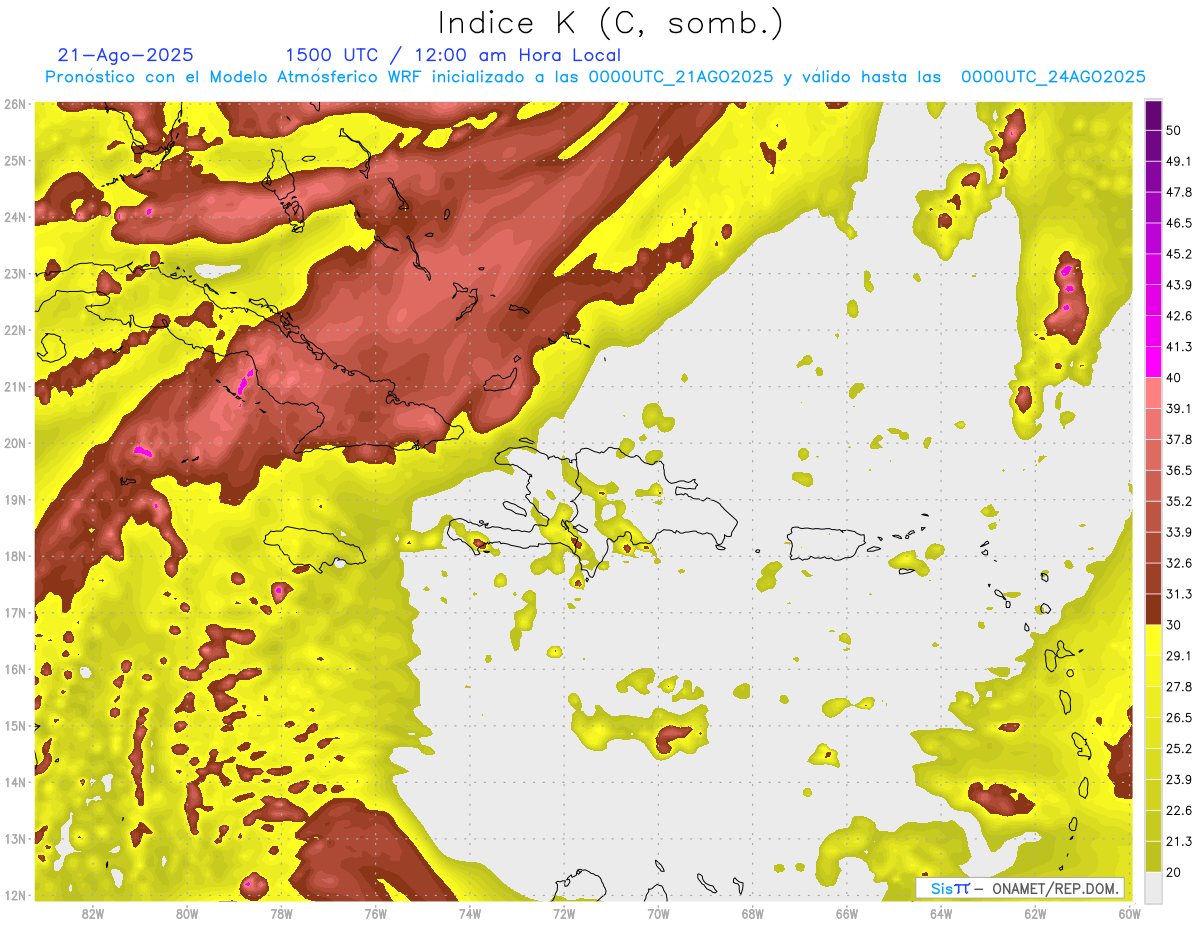Click the 32.6 value on the color scale
This screenshot has height=927, width=1200.
[1178, 563]
